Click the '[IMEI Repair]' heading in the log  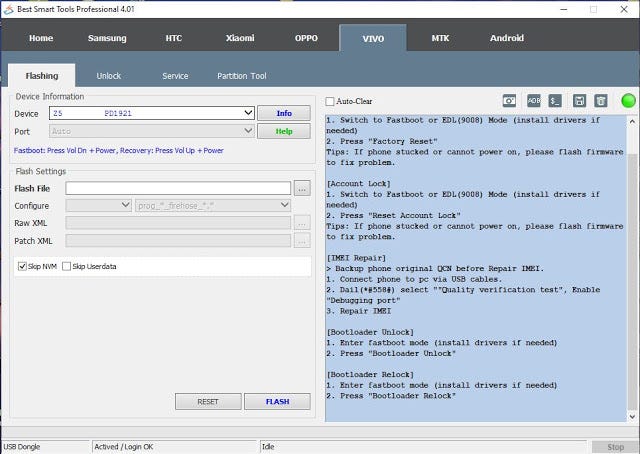(356, 258)
